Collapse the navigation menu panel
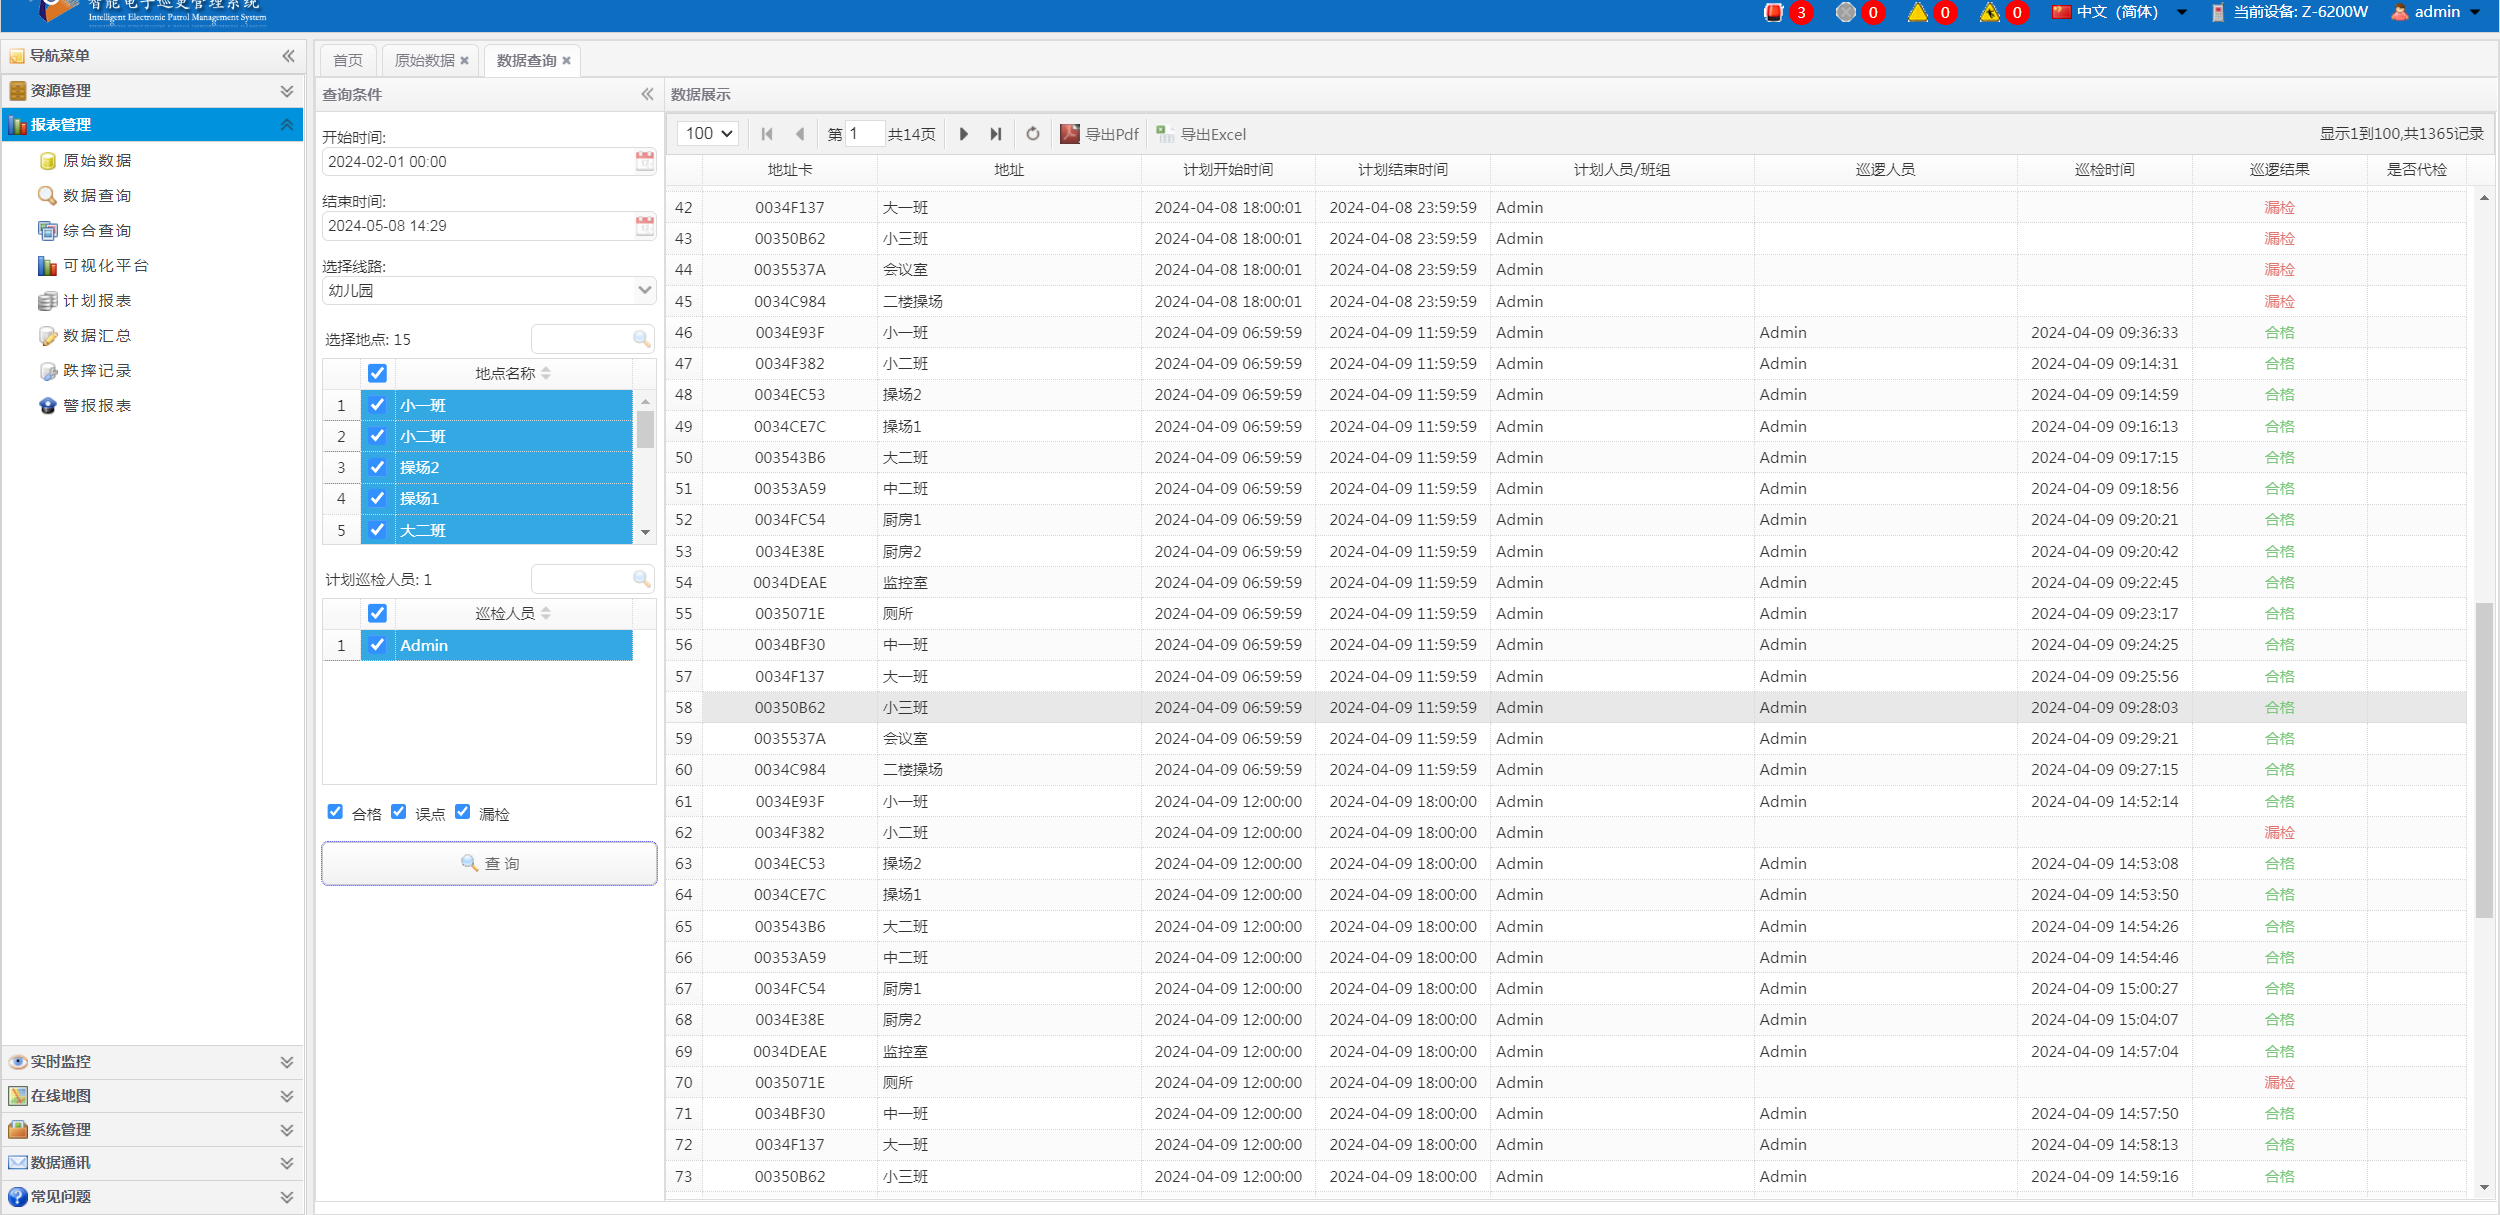Screen dimensions: 2500x1215 pos(288,56)
